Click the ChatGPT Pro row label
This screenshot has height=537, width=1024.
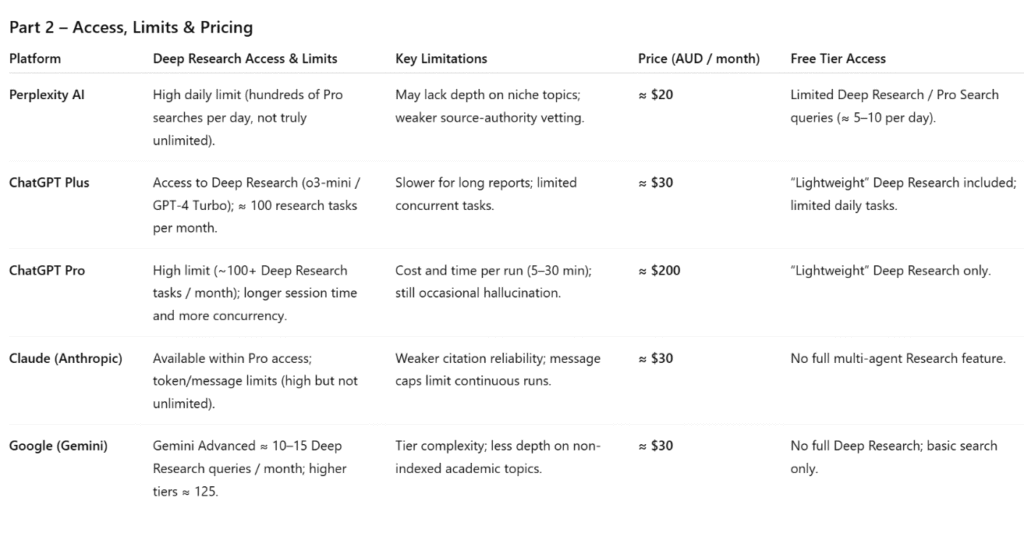(x=47, y=271)
